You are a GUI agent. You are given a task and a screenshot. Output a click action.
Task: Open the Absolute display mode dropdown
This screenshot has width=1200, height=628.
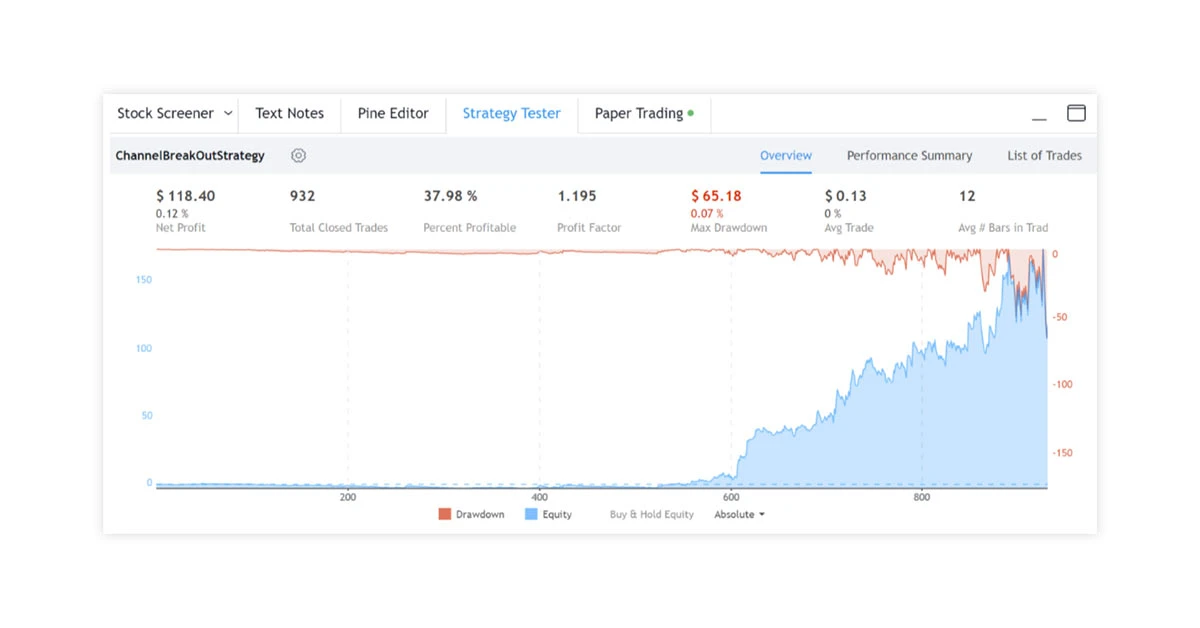738,514
